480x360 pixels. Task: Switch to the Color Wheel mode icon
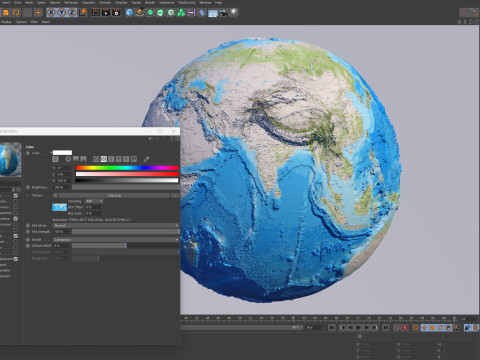pyautogui.click(x=68, y=159)
